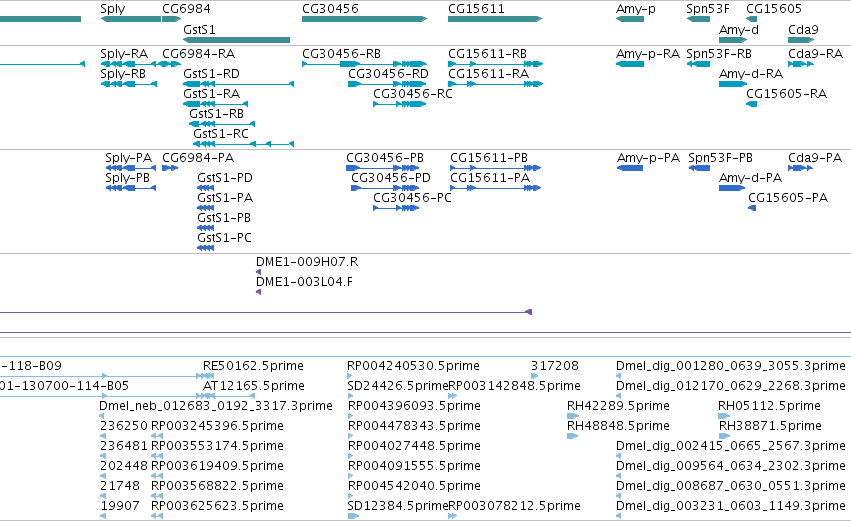Viewport: 851px width, 521px height.
Task: Select the DME1-009H07.R feature label
Action: pyautogui.click(x=307, y=262)
